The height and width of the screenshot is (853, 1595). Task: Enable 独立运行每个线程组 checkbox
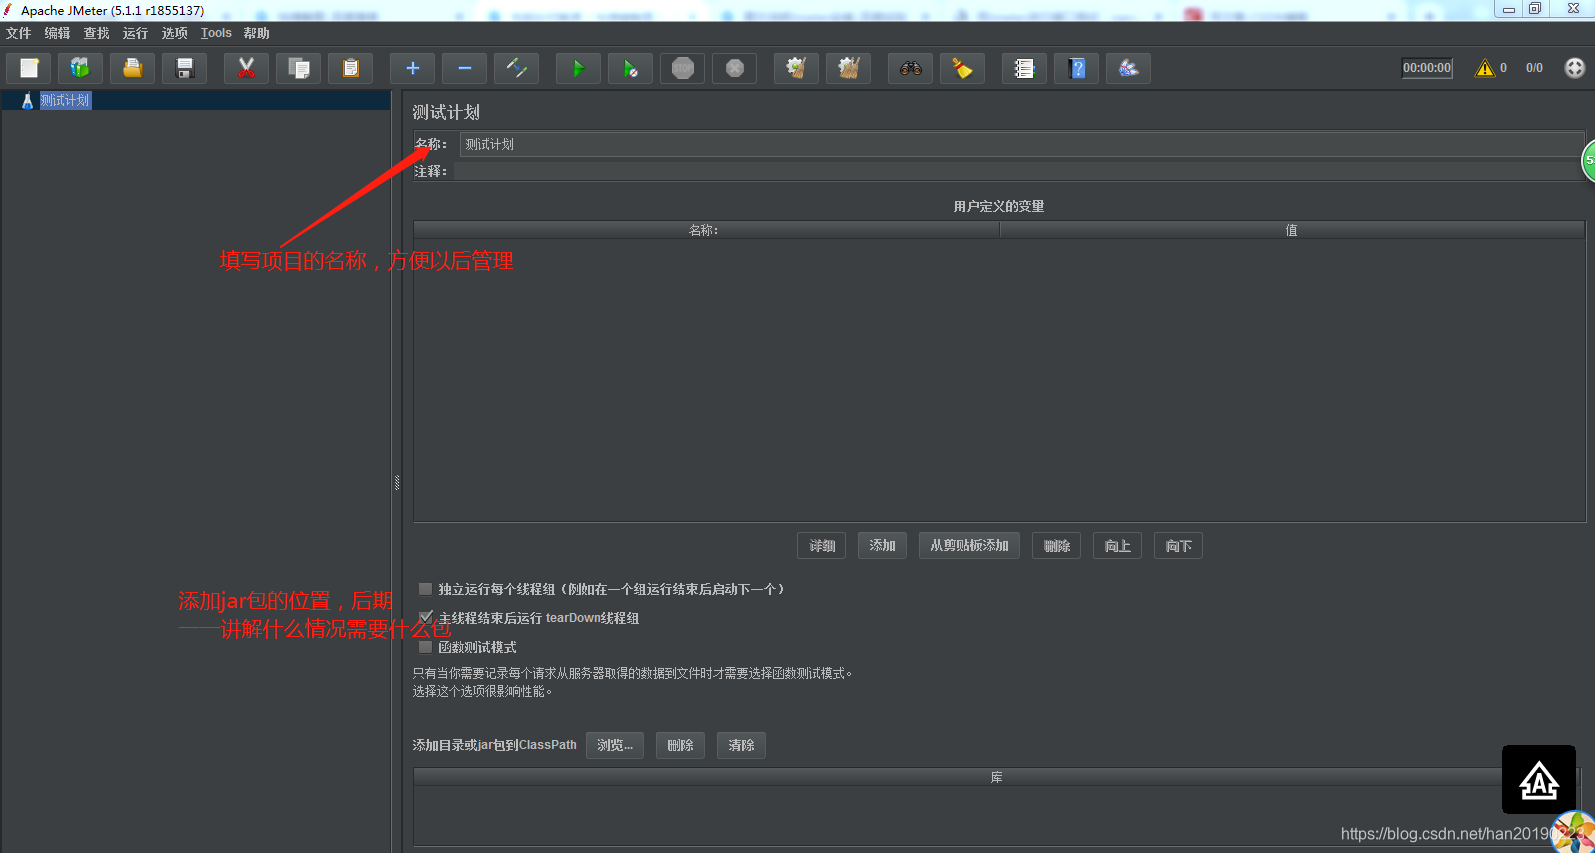[x=425, y=589]
